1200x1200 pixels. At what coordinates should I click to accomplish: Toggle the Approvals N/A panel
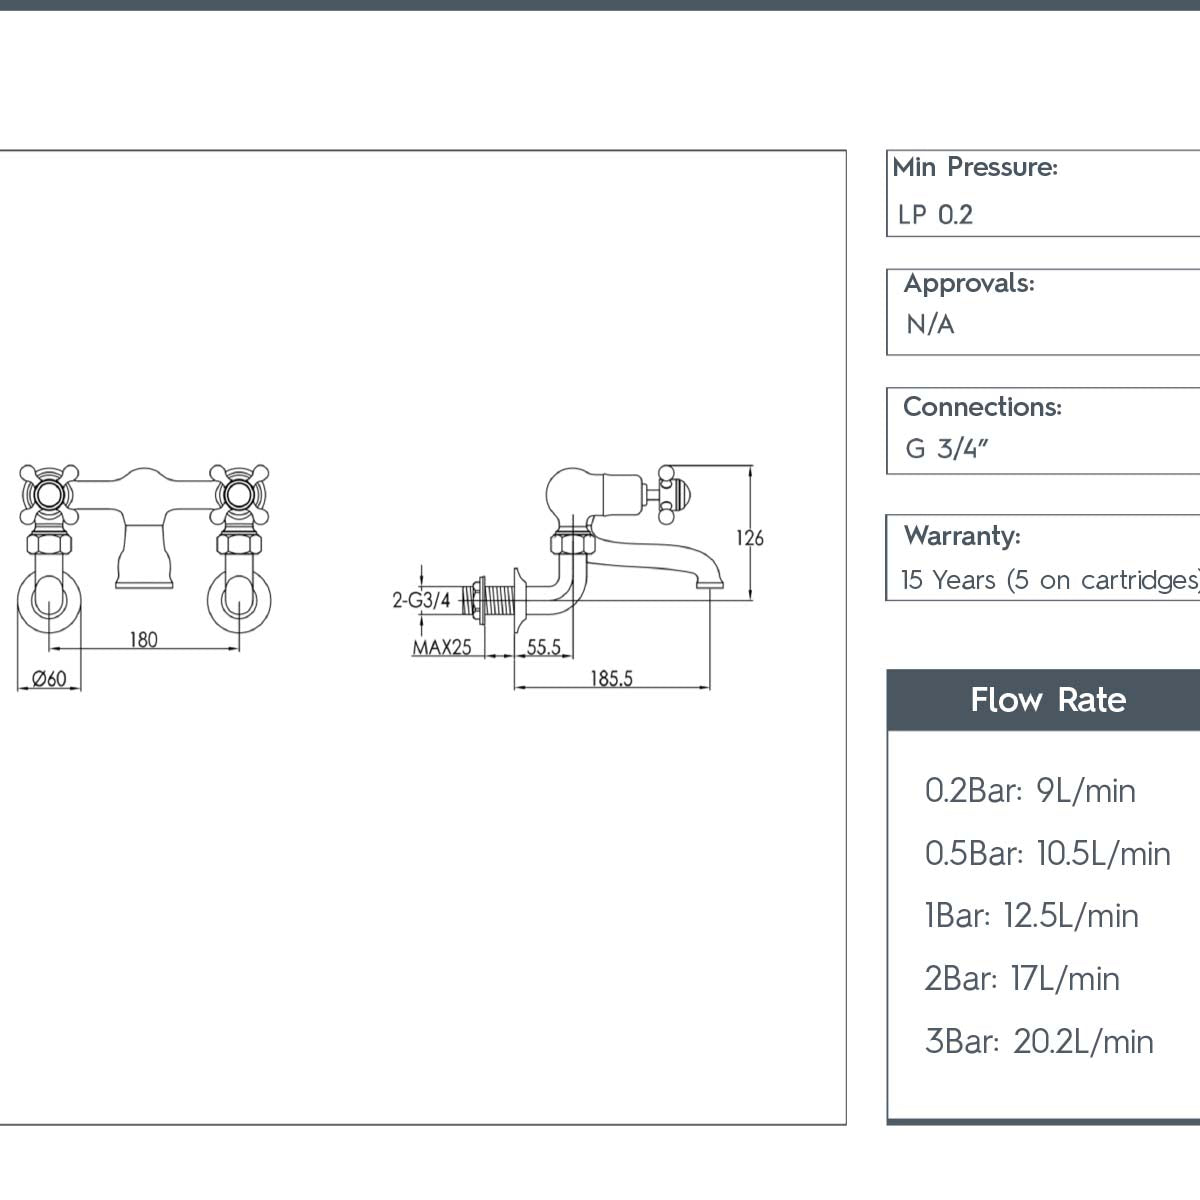pyautogui.click(x=1040, y=310)
